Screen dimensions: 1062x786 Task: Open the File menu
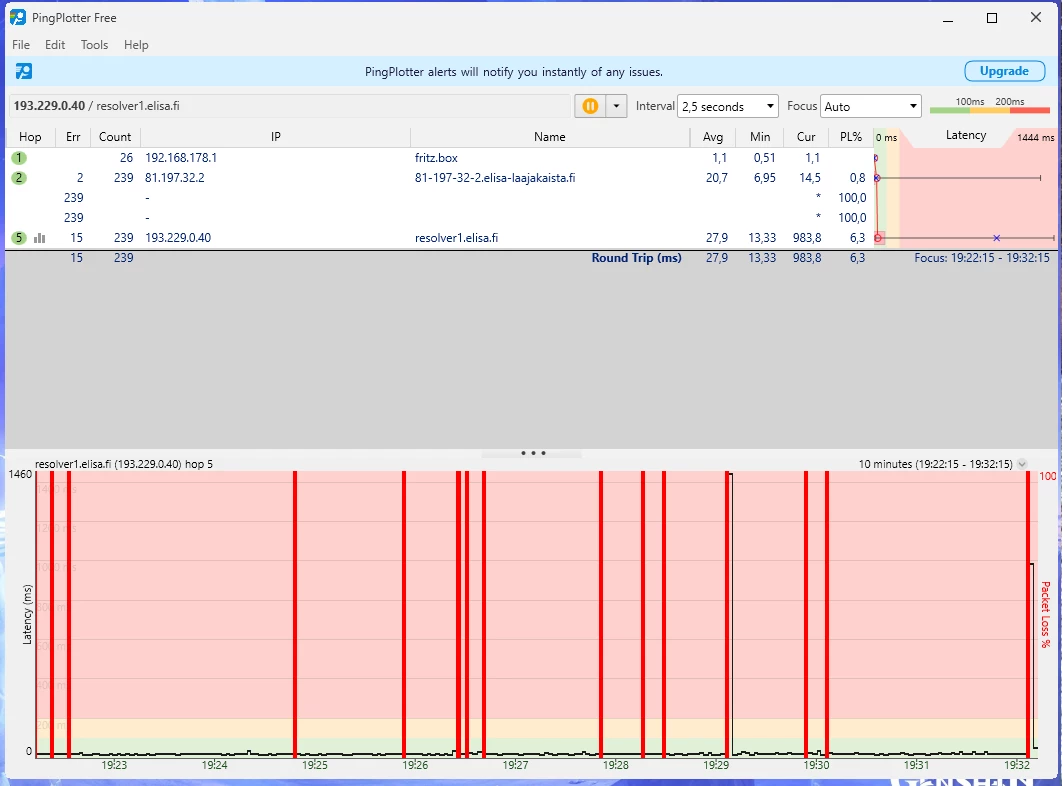click(x=21, y=45)
